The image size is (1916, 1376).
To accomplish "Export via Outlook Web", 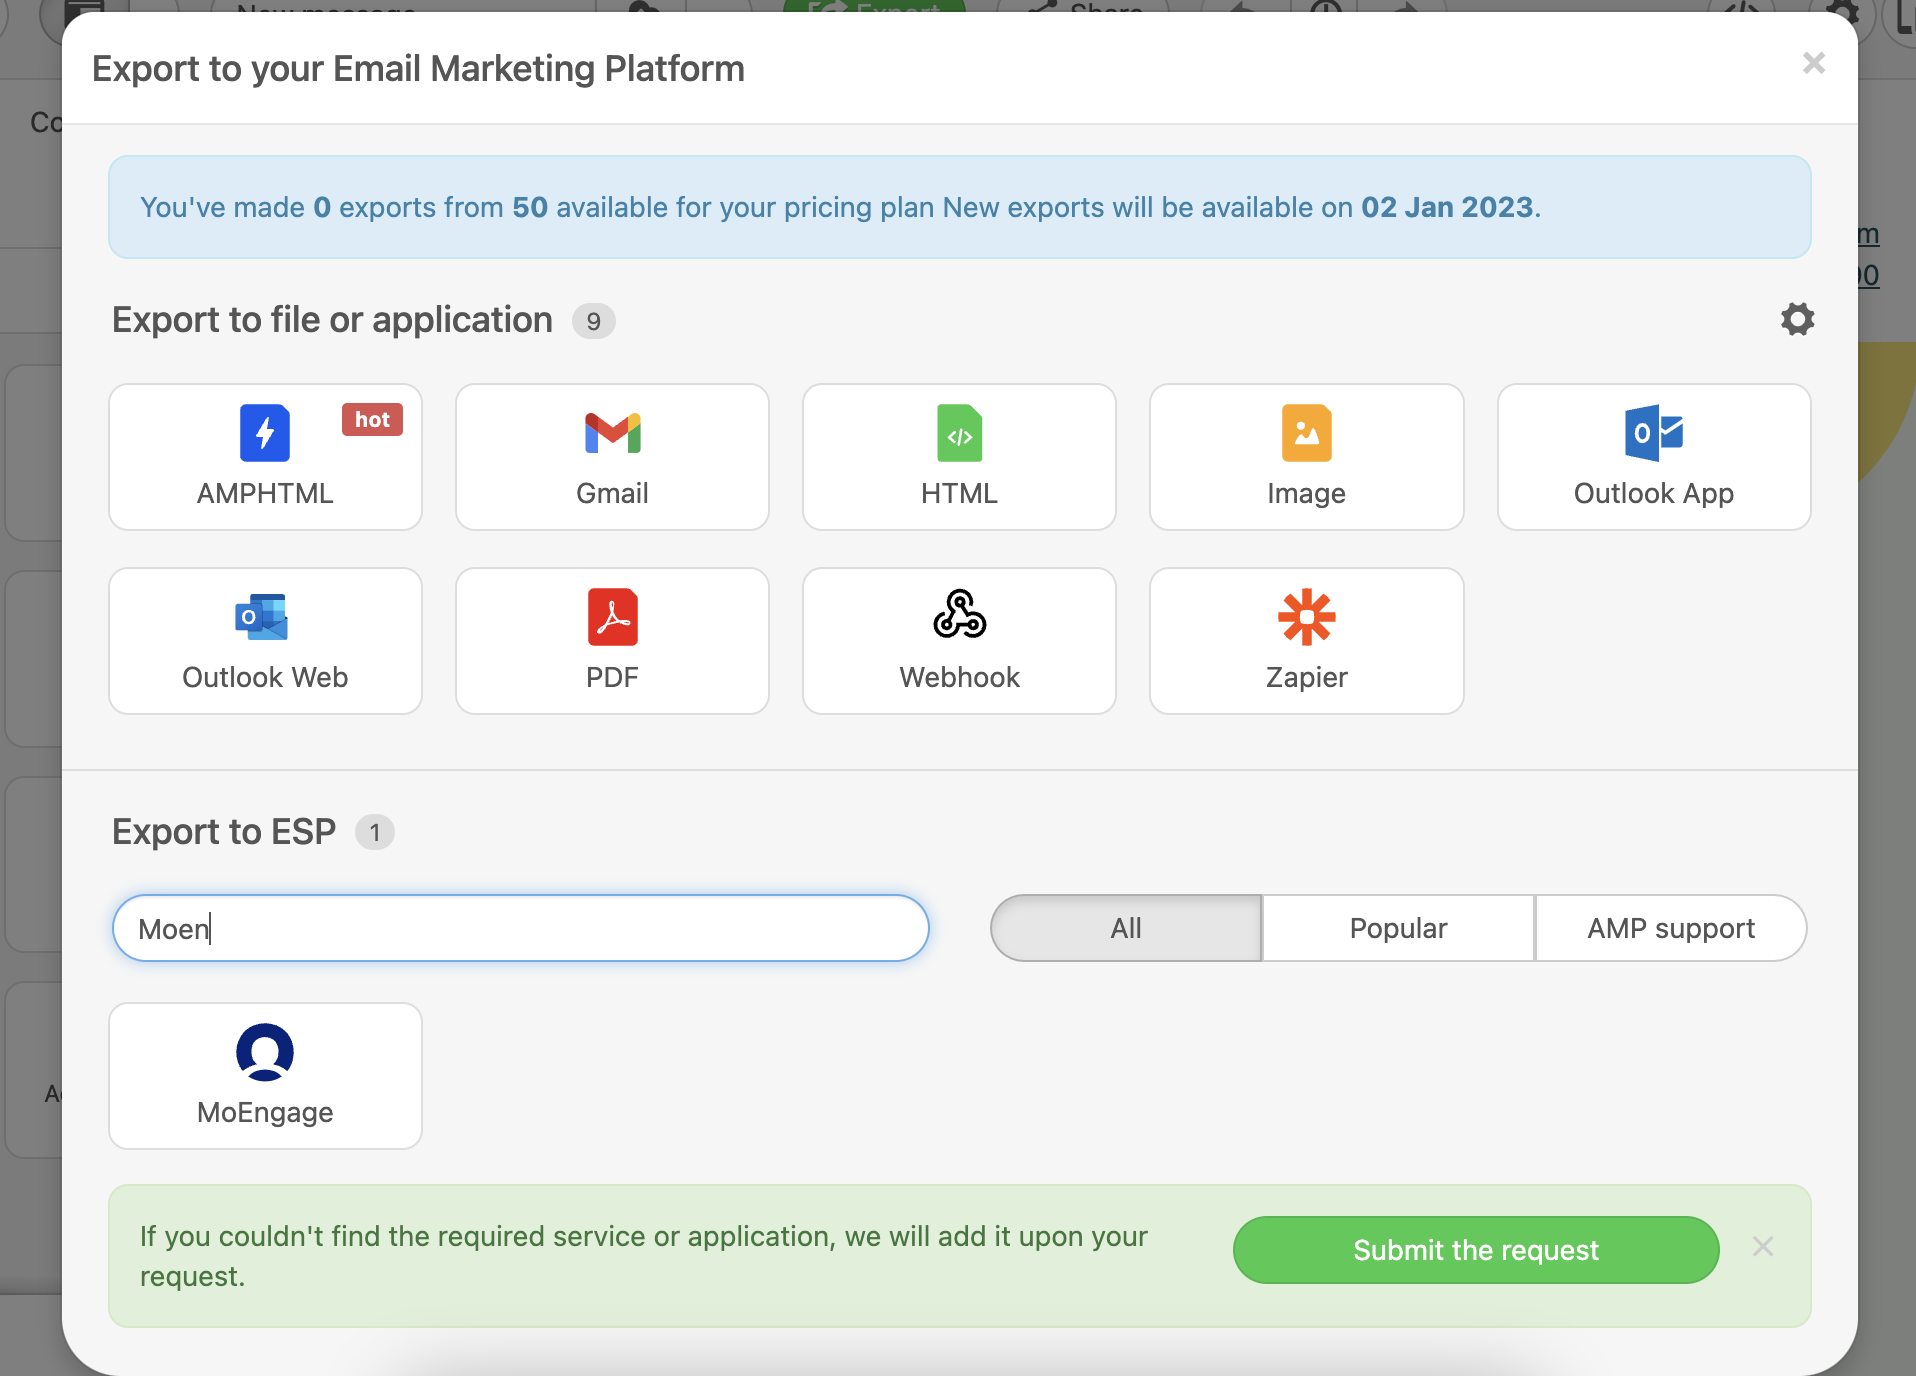I will pyautogui.click(x=264, y=641).
